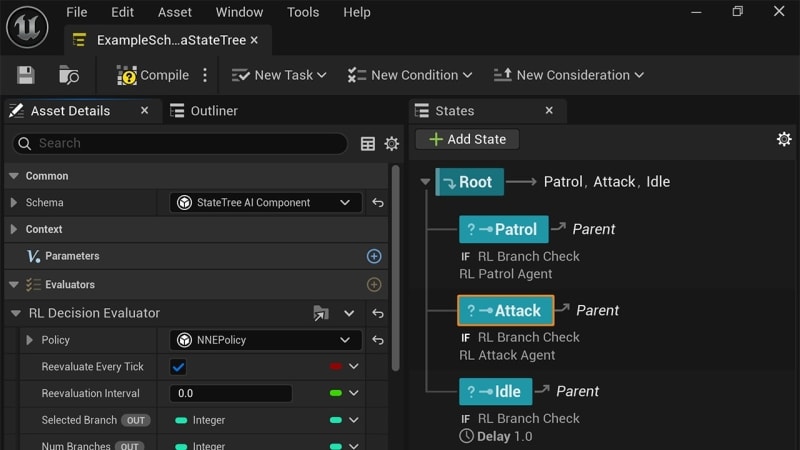Toggle the Reevaluate Every Tick checkbox

point(178,367)
